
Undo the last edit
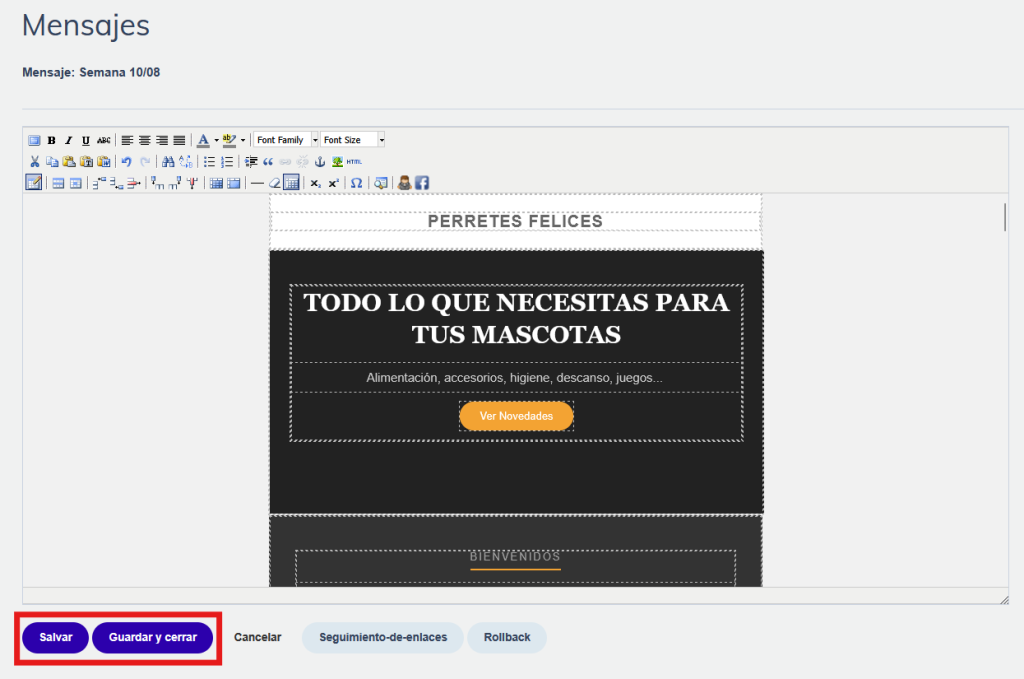pyautogui.click(x=127, y=161)
